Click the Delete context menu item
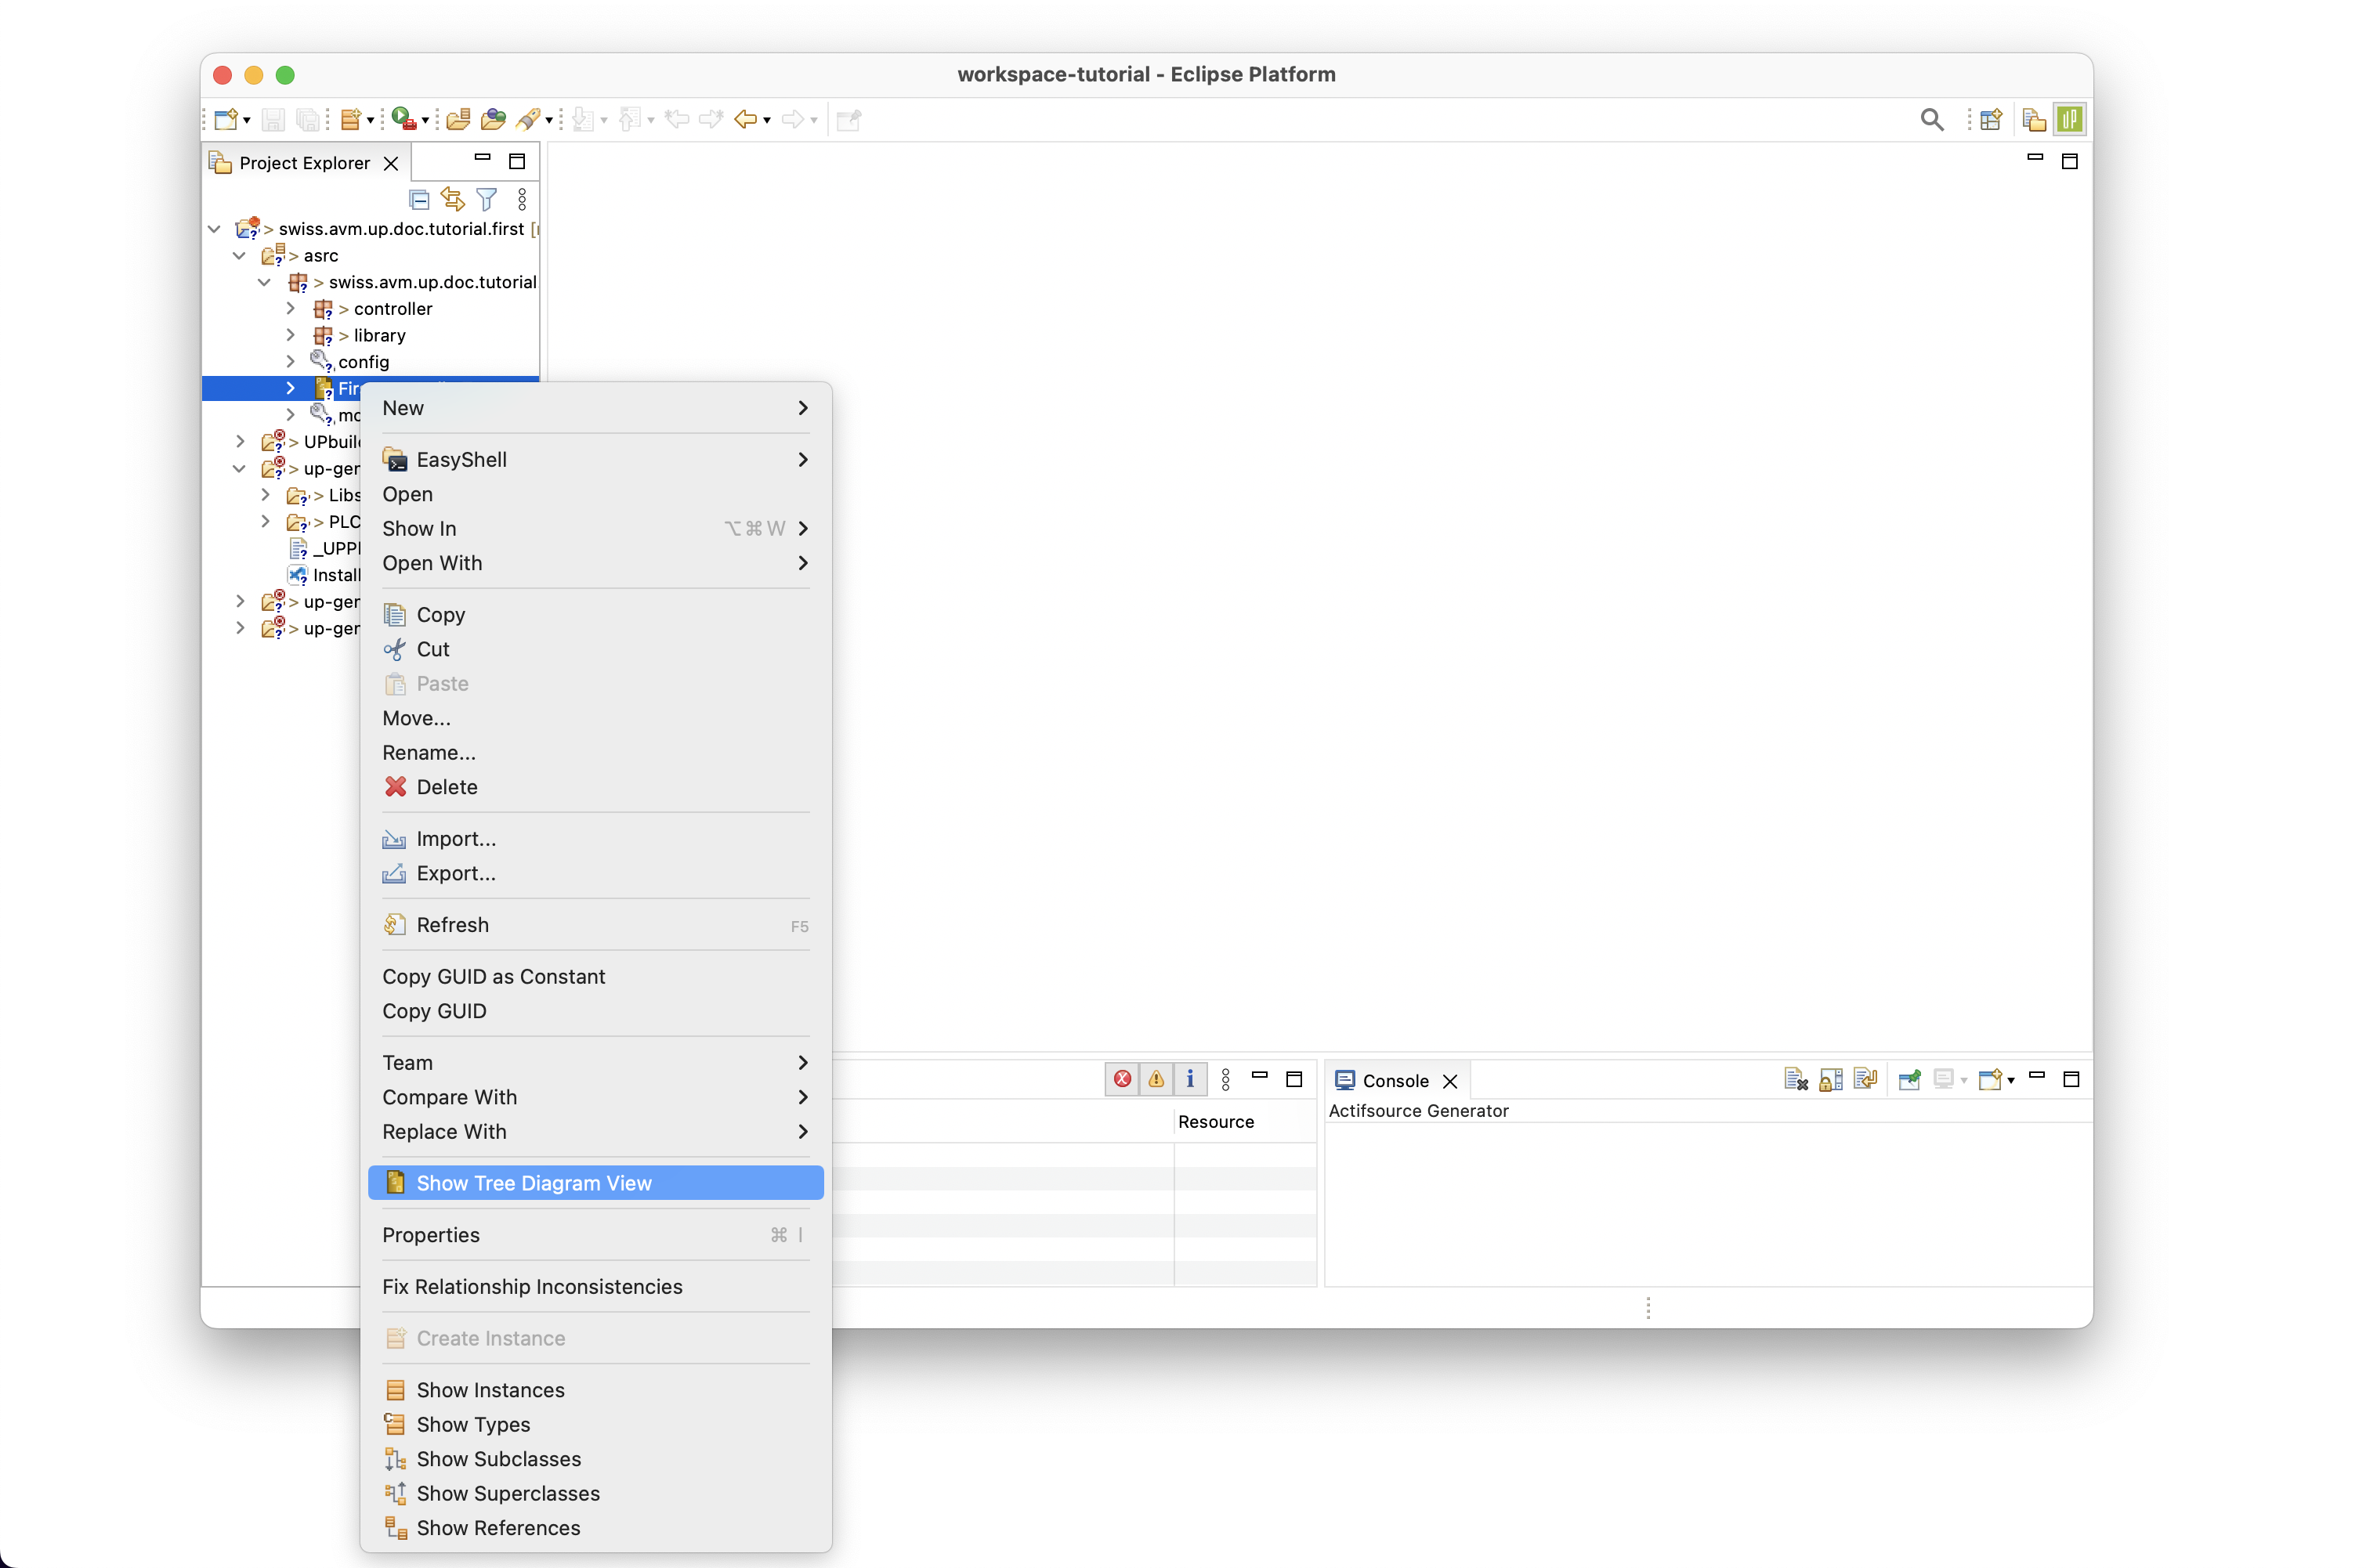 [446, 787]
